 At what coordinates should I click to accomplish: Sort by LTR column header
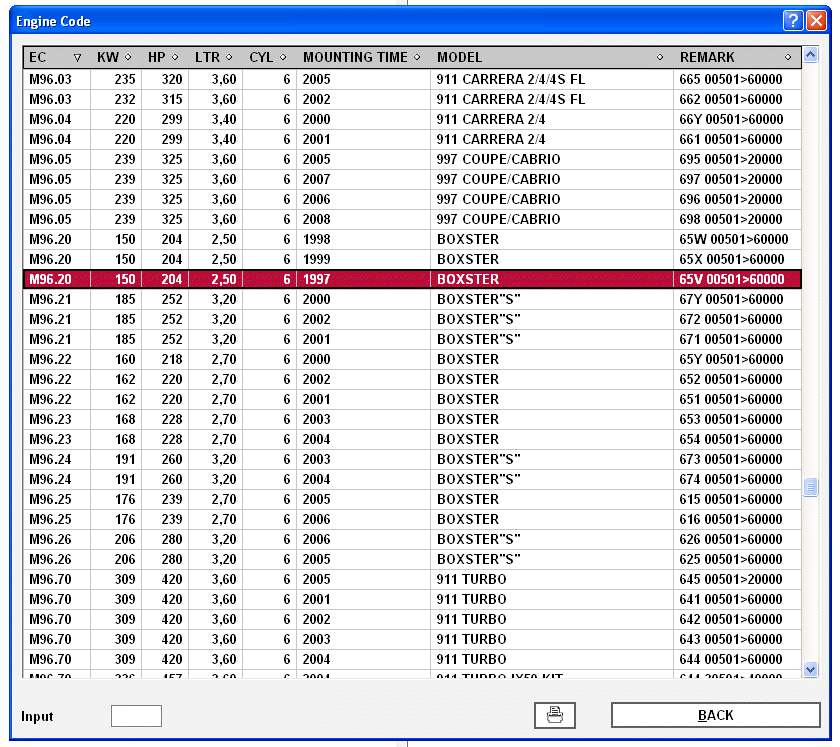pyautogui.click(x=214, y=57)
